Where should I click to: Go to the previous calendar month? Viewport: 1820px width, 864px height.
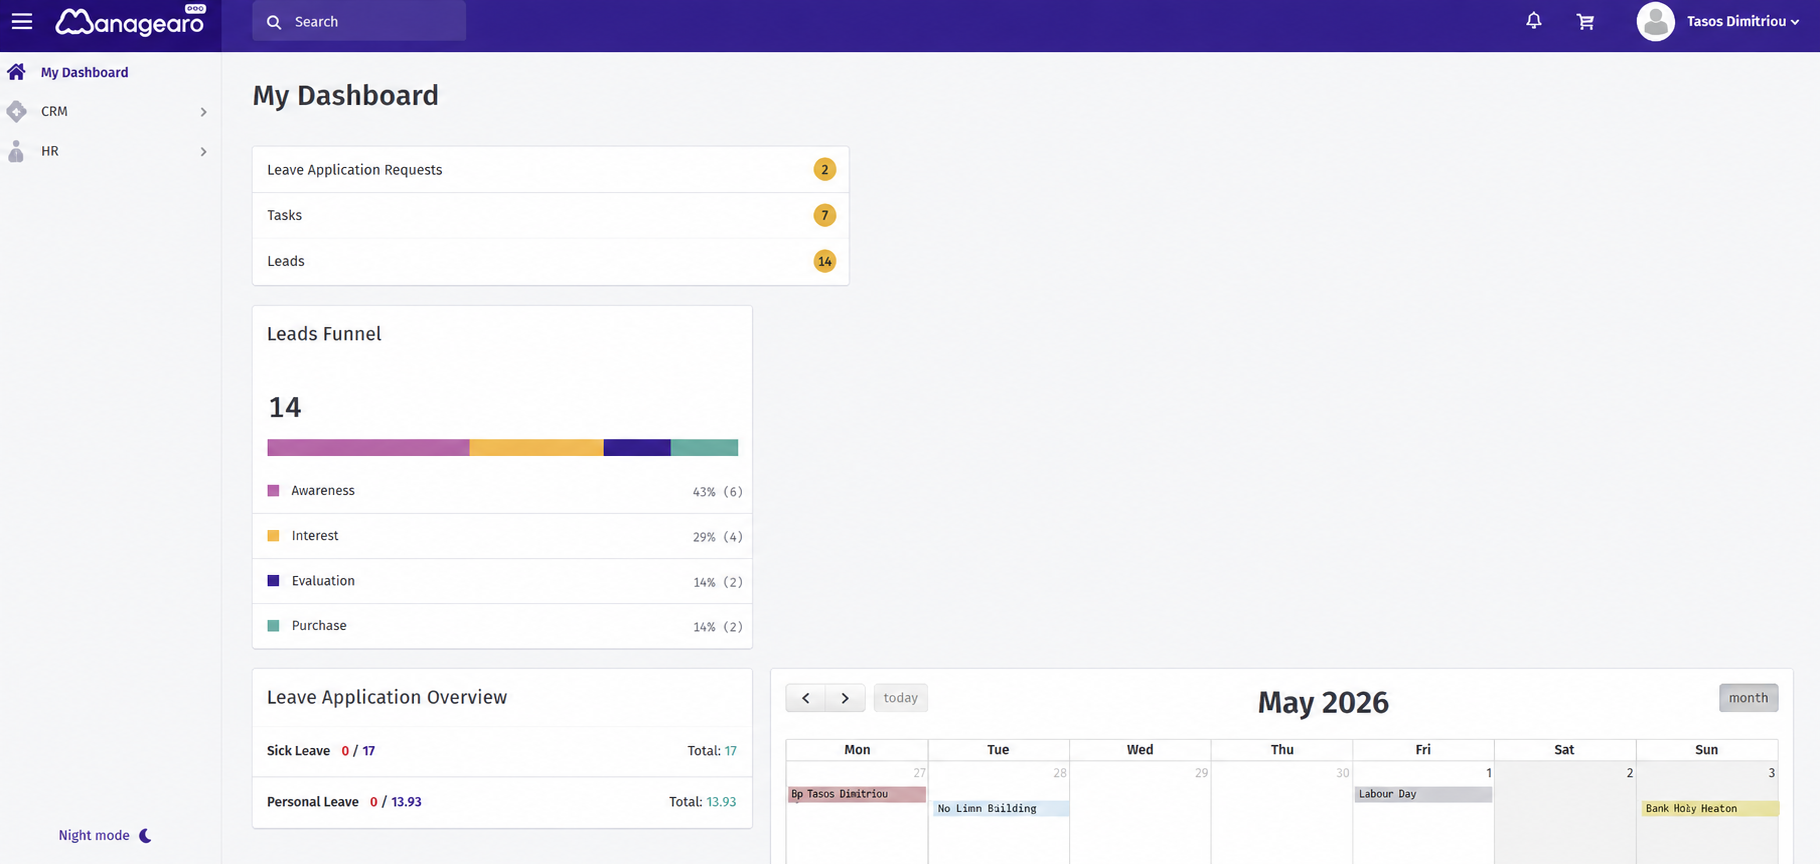click(806, 698)
